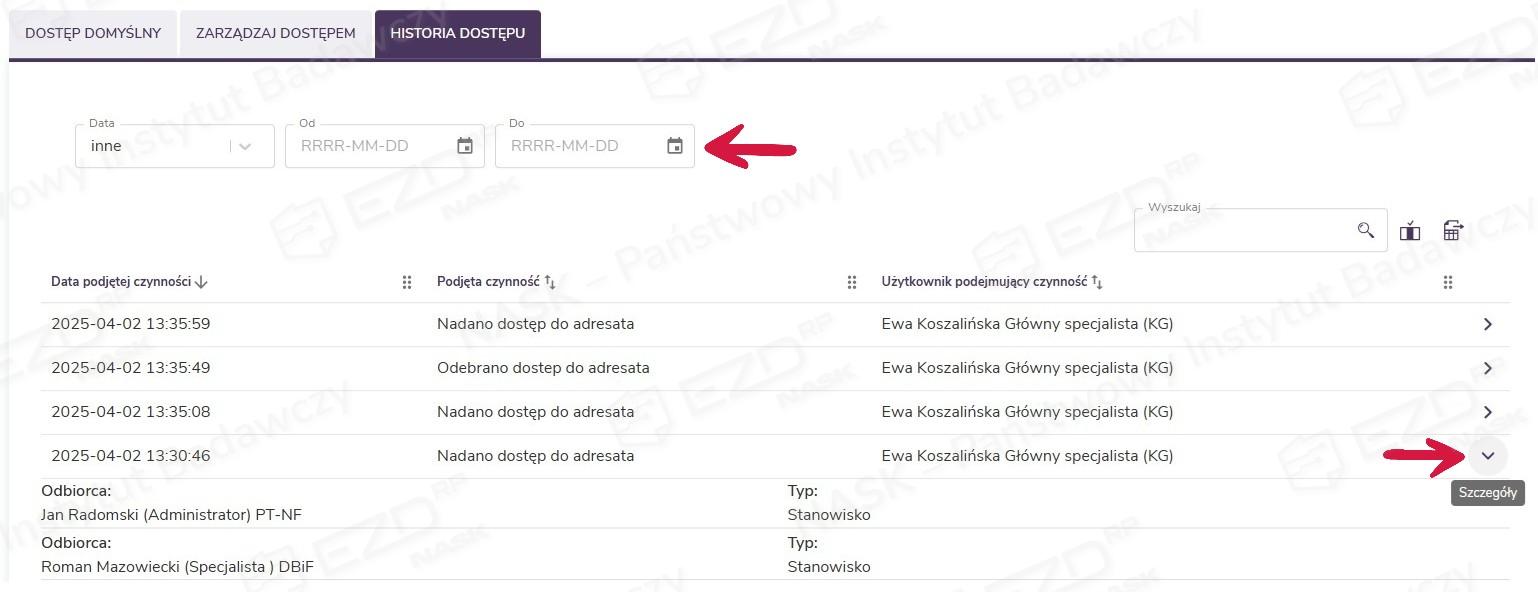The image size is (1538, 592).
Task: Open the Data dropdown showing inne
Action: [x=175, y=146]
